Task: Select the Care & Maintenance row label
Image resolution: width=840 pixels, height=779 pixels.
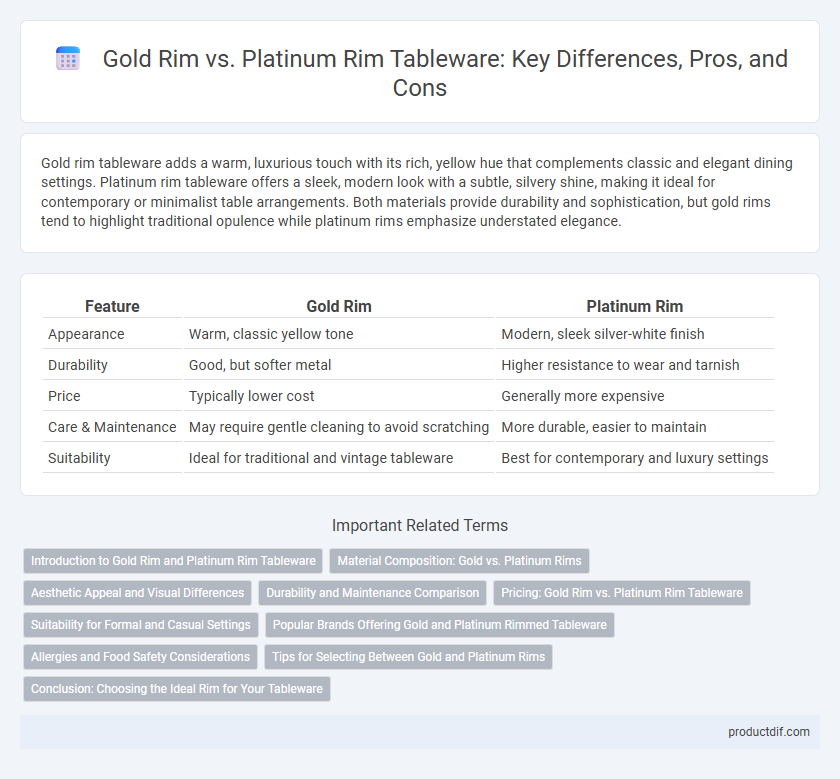Action: point(112,427)
